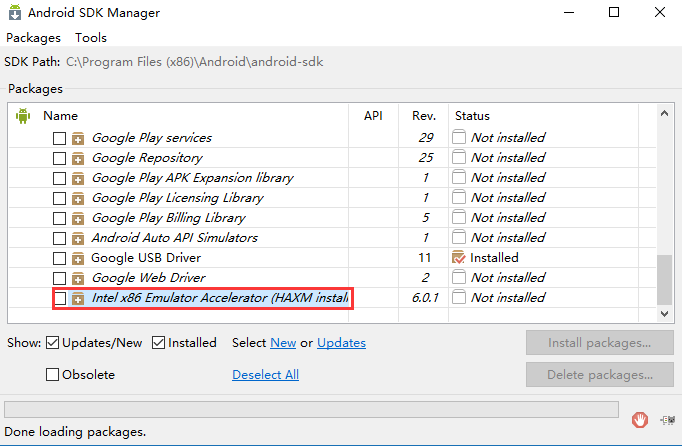
Task: Select the Android Auto API Simulators row name
Action: tap(174, 238)
